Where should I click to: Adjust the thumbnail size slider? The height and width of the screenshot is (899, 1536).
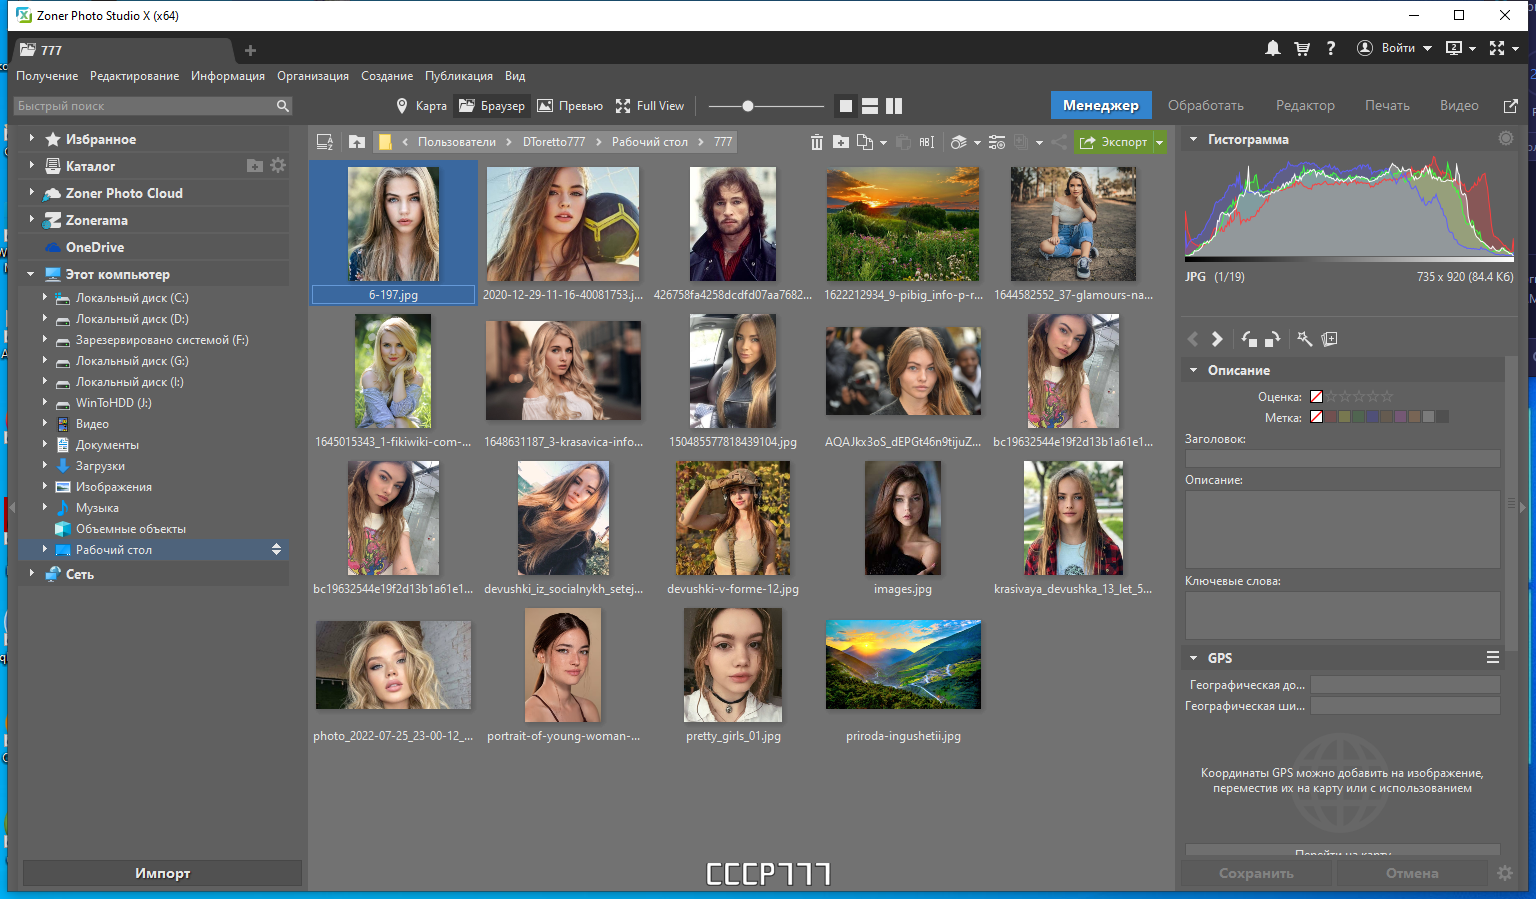(748, 104)
